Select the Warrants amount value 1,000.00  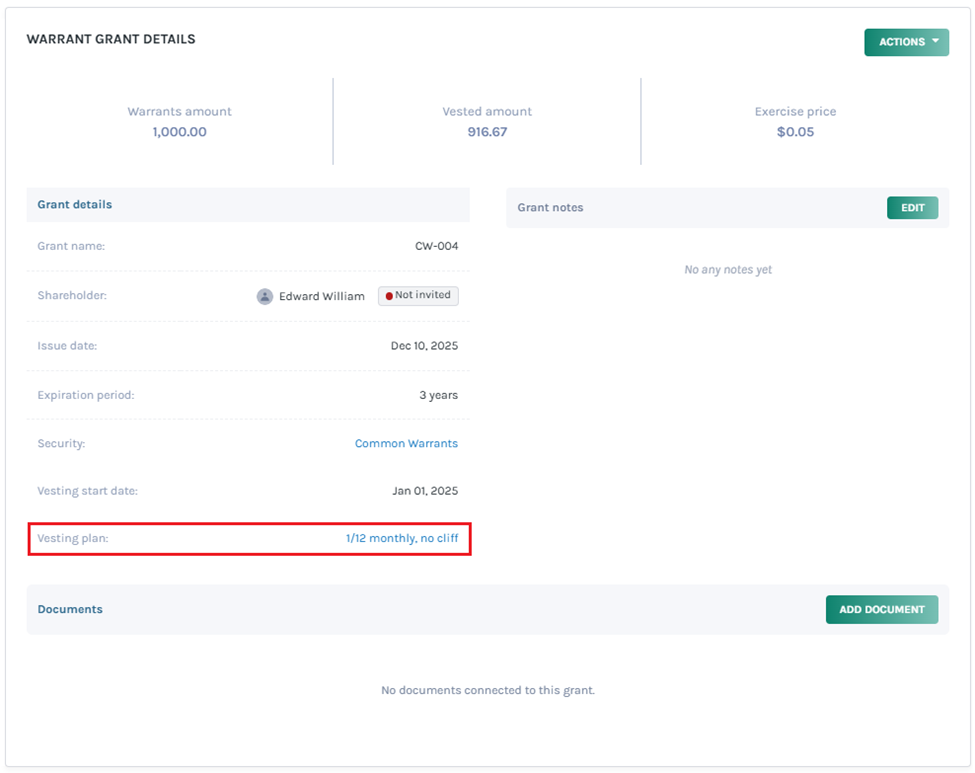tap(179, 130)
